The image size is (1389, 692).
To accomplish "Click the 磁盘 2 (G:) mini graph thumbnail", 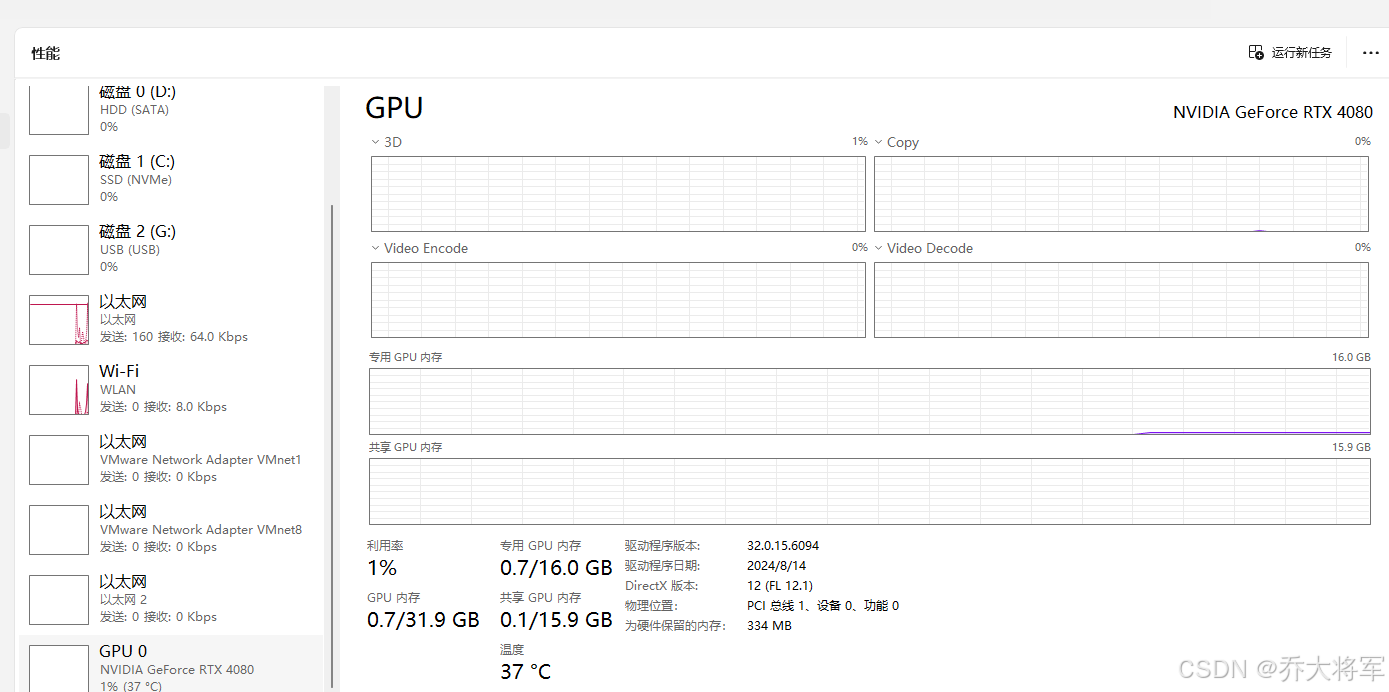I will (x=59, y=250).
